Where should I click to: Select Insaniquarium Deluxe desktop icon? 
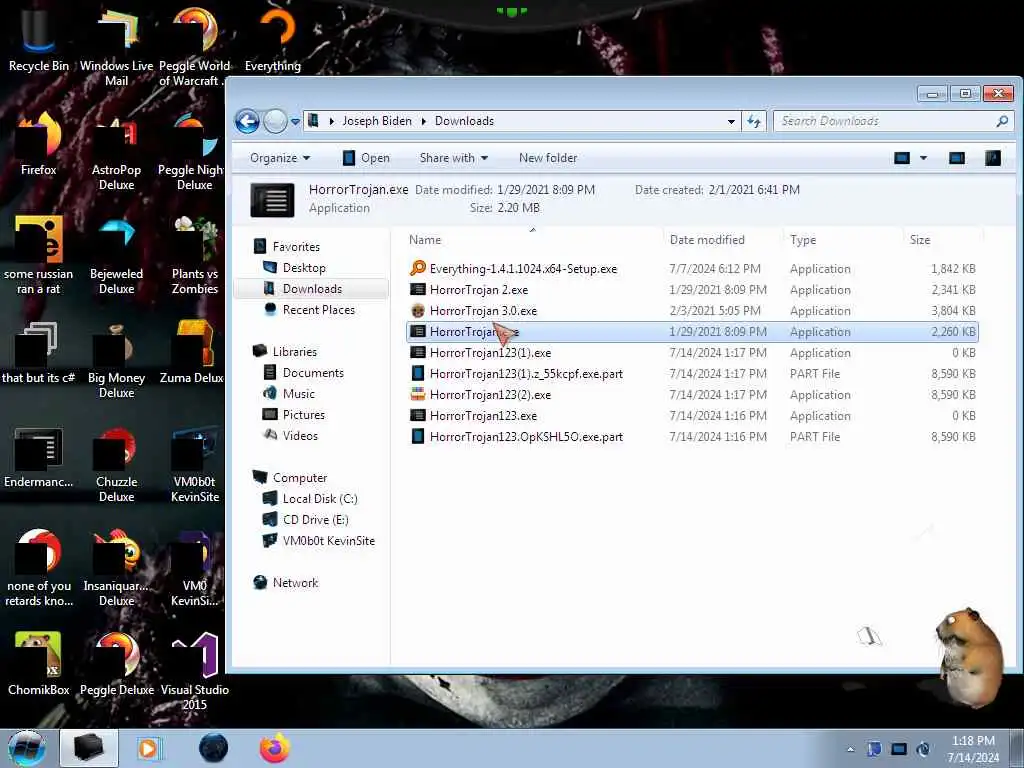coord(116,567)
